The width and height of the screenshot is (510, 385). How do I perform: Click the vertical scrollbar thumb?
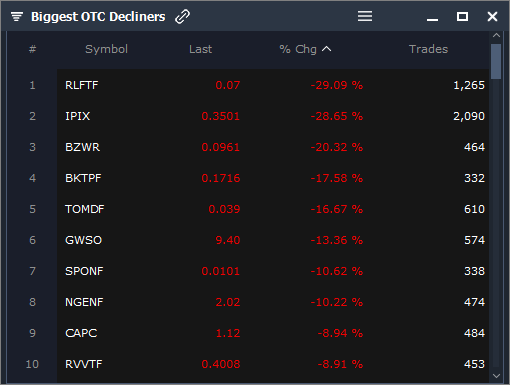tap(496, 61)
